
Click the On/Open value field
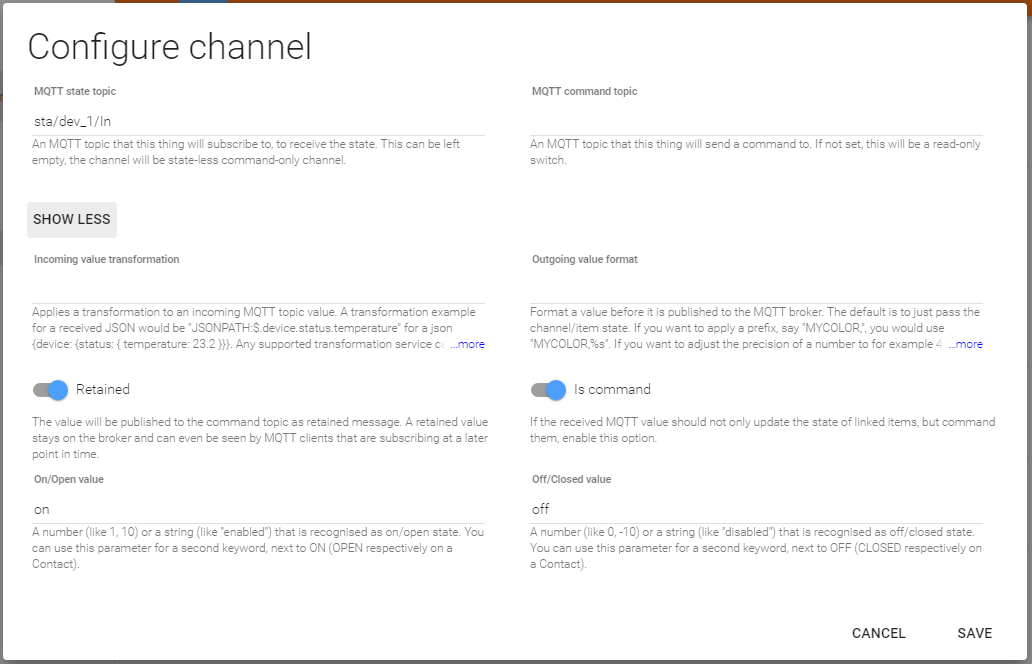(258, 509)
